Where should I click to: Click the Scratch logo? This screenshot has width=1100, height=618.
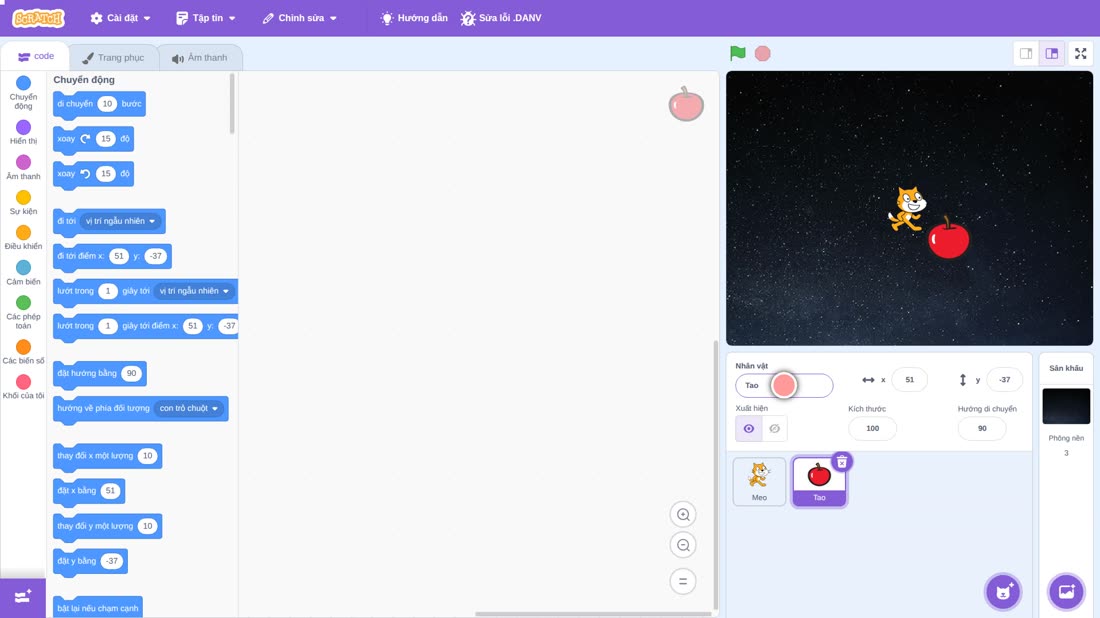(39, 18)
